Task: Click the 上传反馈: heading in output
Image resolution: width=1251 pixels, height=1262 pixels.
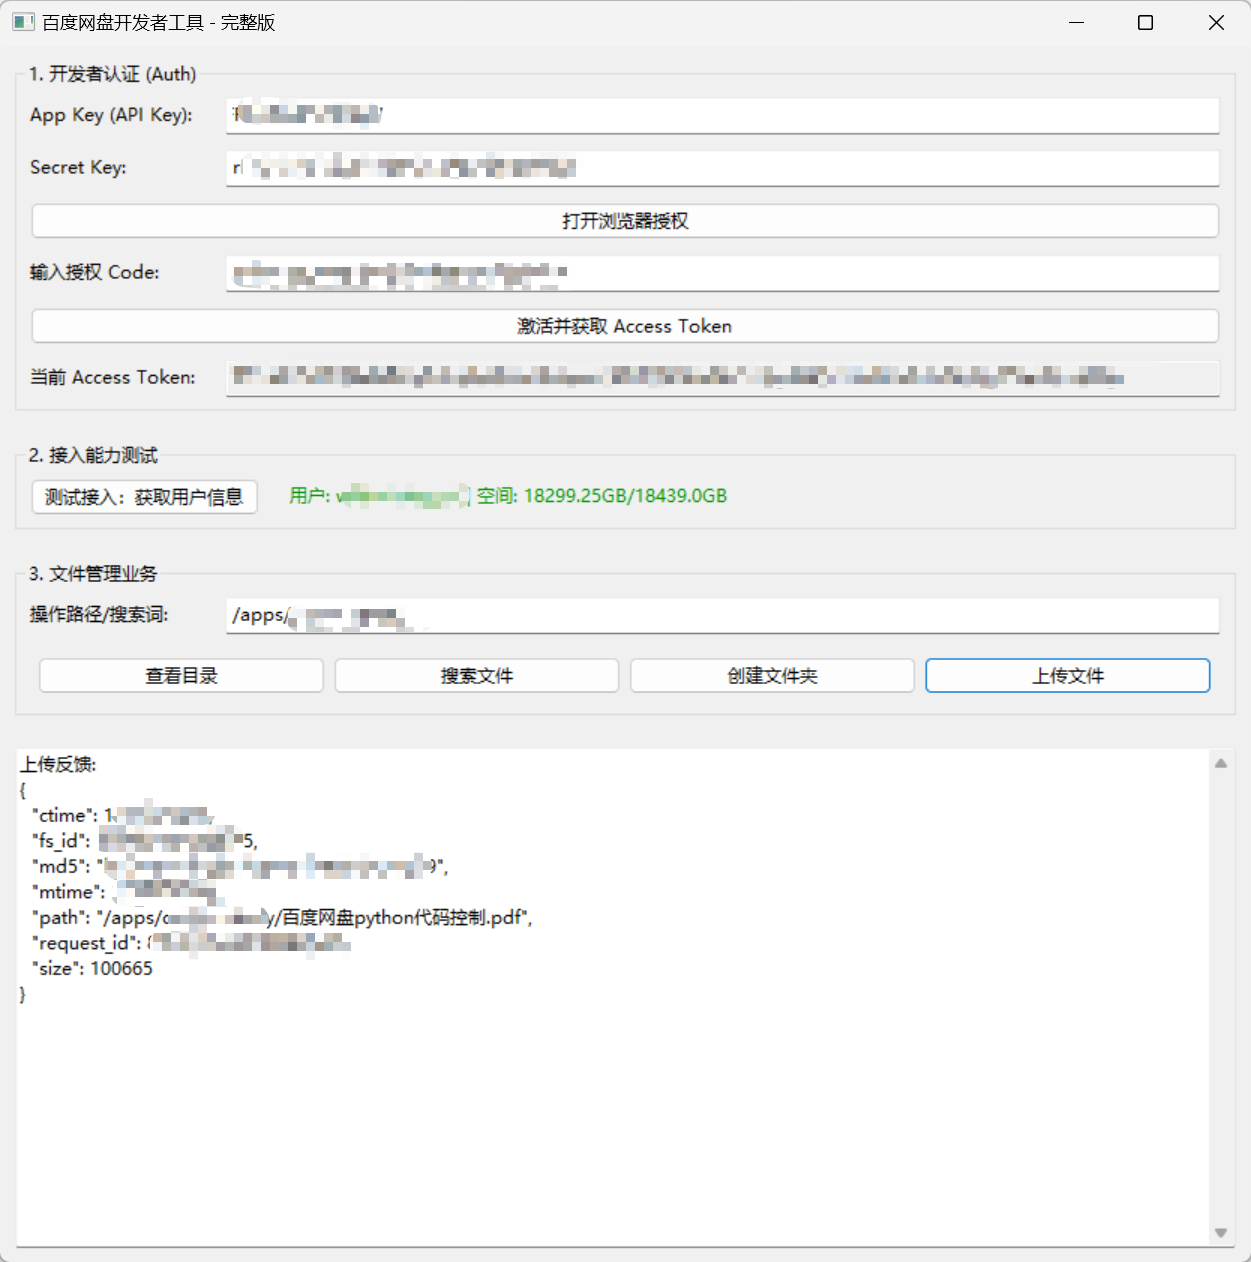Action: point(59,765)
